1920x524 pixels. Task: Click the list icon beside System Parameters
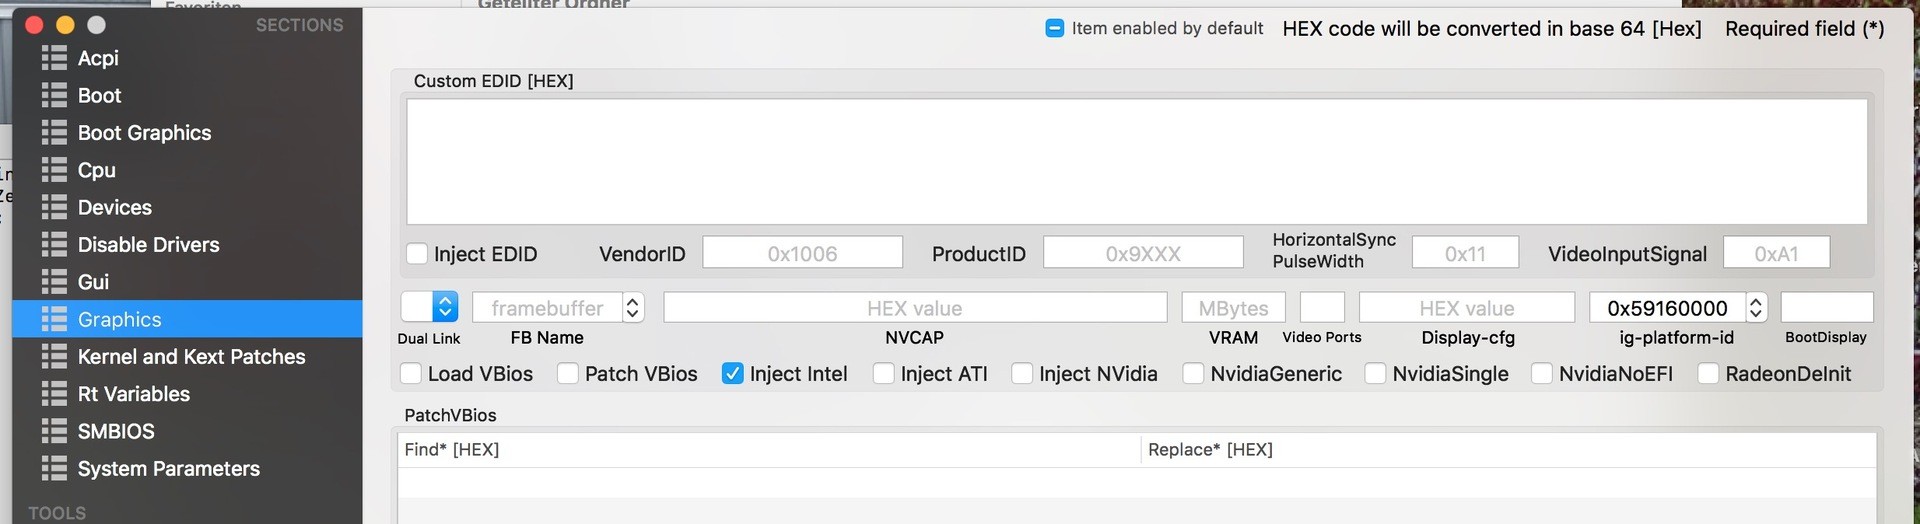click(54, 469)
